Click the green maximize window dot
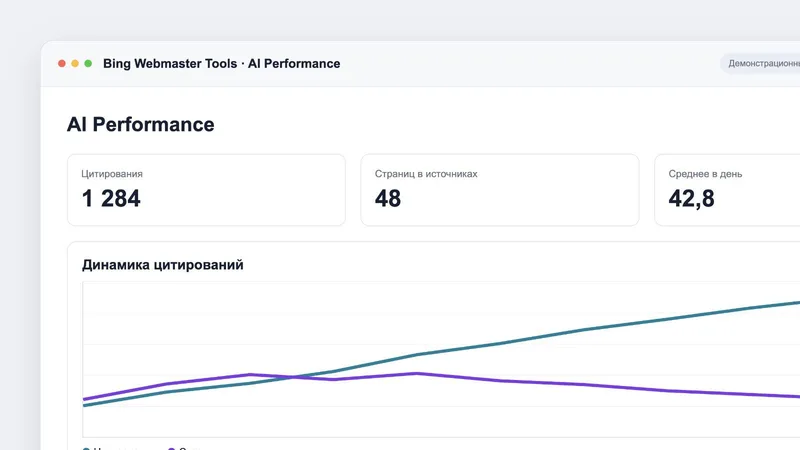The height and width of the screenshot is (450, 800). click(x=88, y=63)
